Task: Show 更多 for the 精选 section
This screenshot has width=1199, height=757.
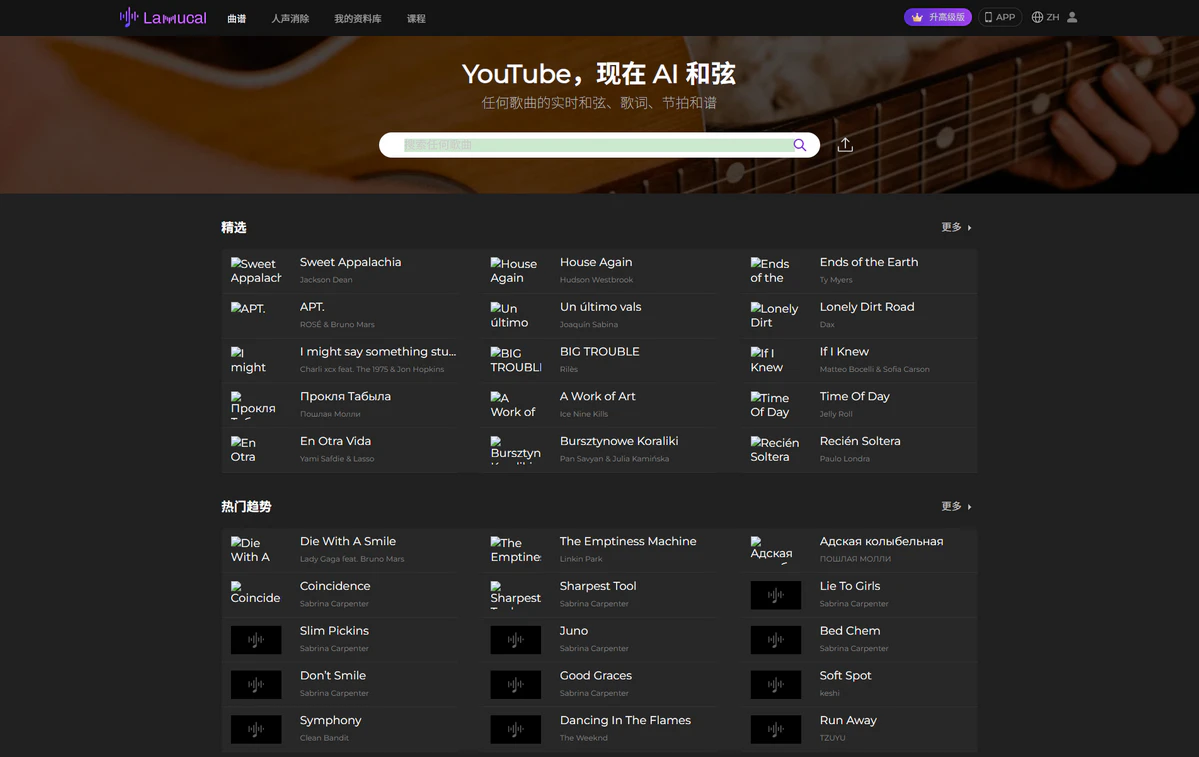Action: 956,227
